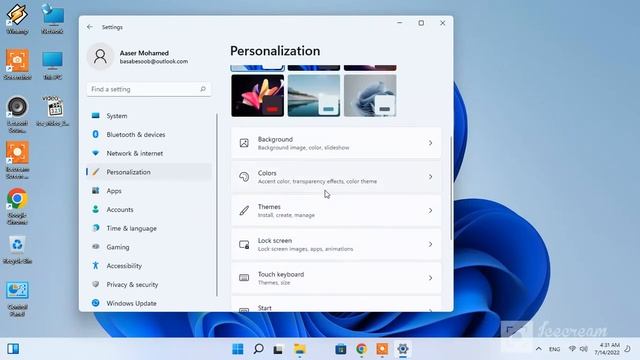Viewport: 640px width, 360px height.
Task: Select the Apps sidebar icon
Action: point(96,191)
